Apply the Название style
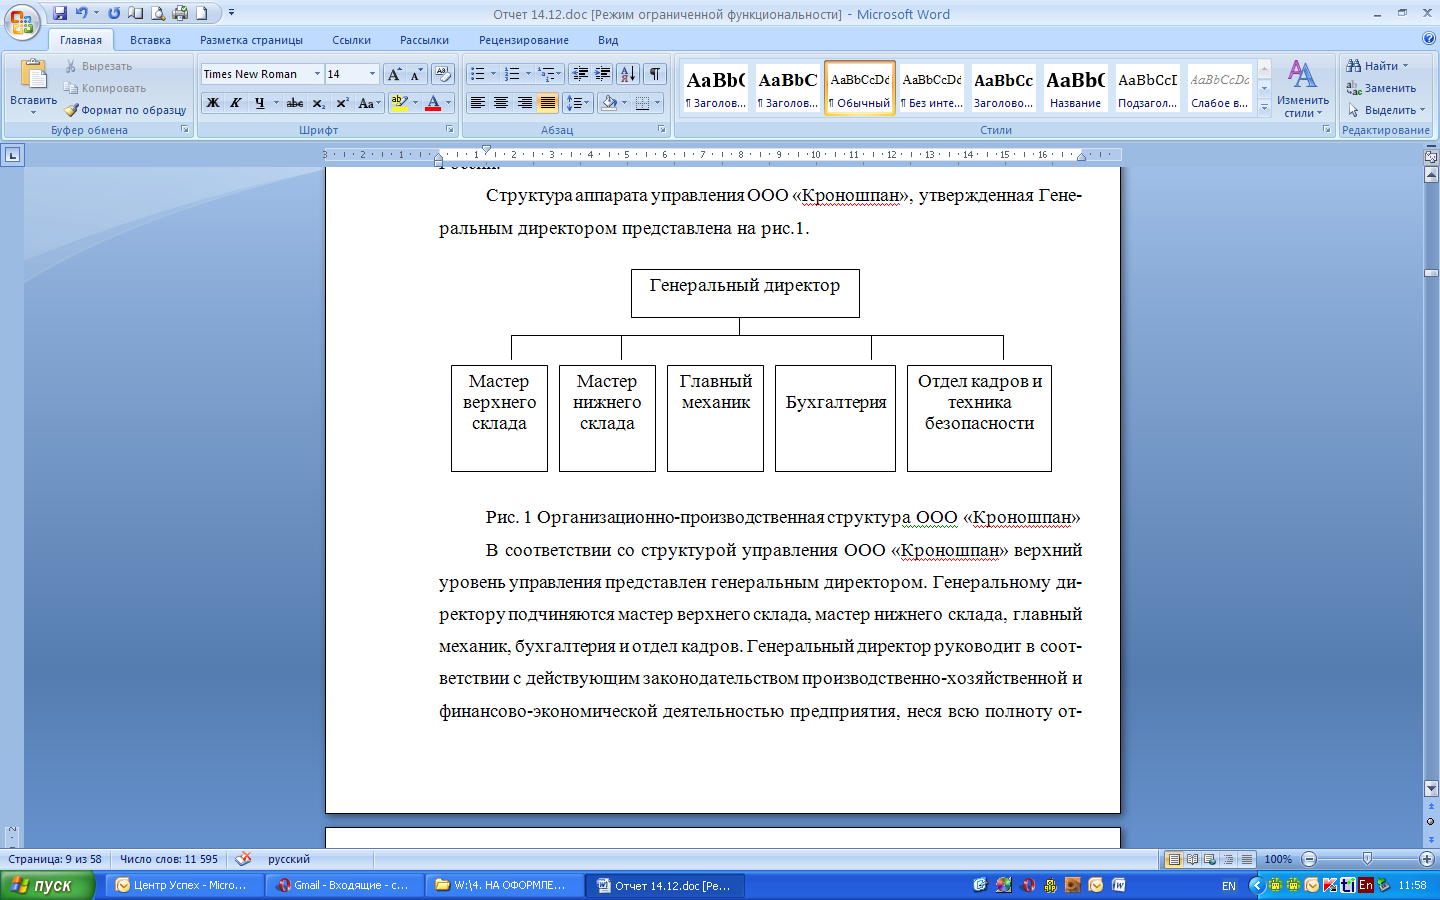The width and height of the screenshot is (1440, 900). click(x=1076, y=88)
